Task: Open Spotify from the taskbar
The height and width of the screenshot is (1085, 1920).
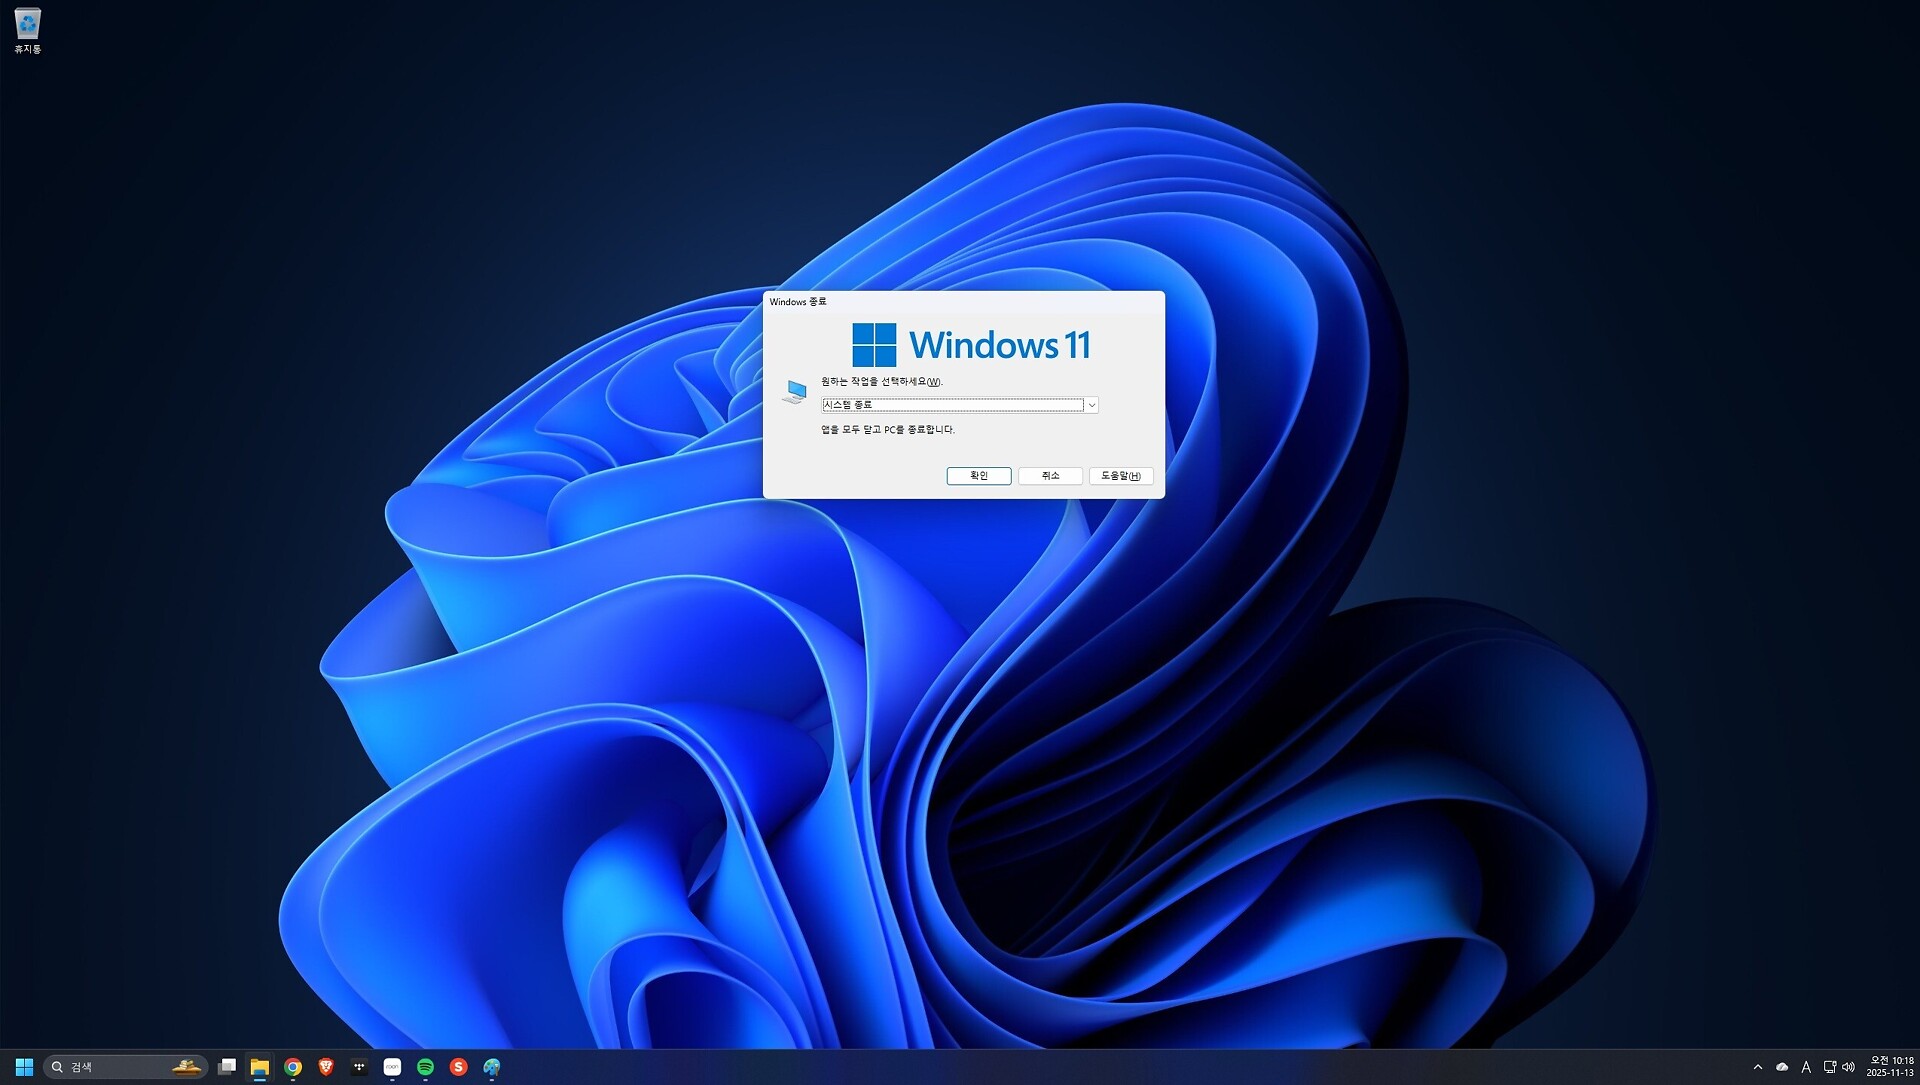Action: tap(425, 1067)
